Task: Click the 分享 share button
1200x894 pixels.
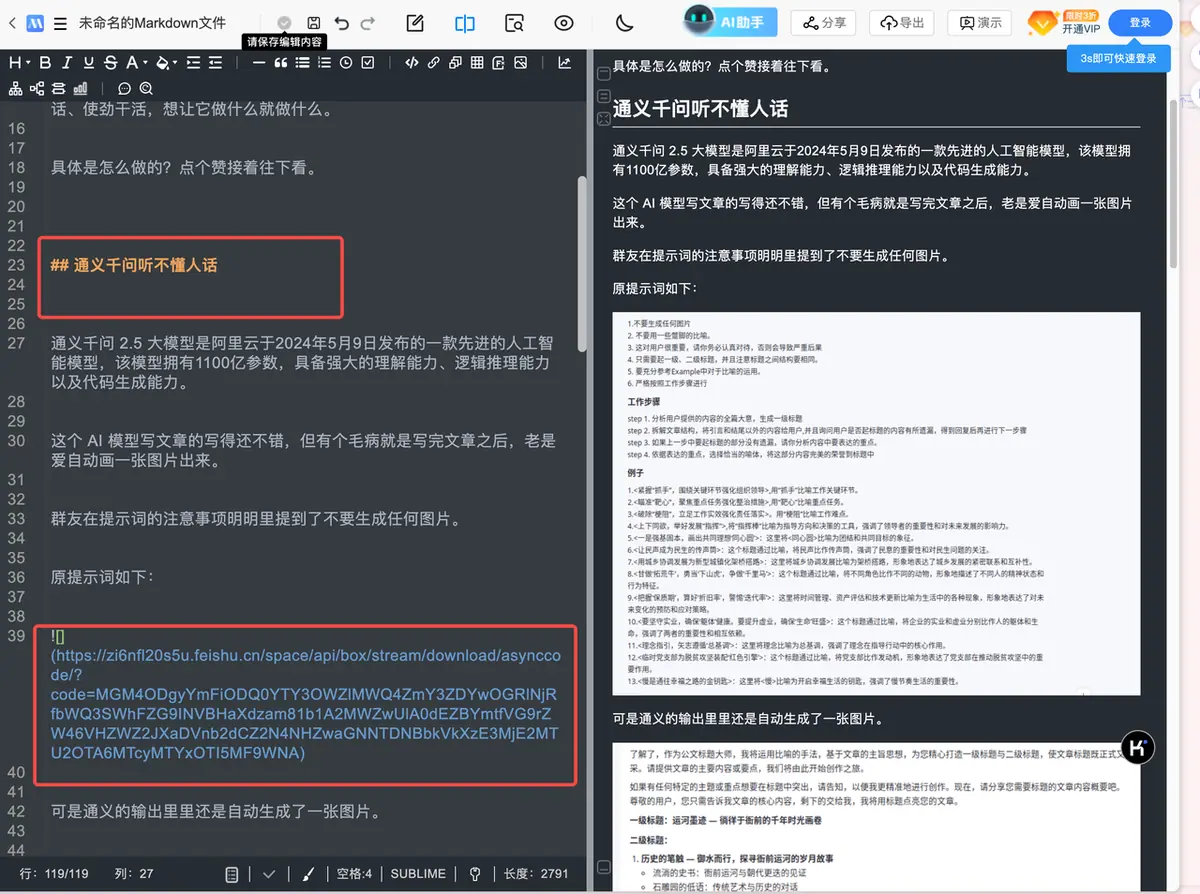Action: [x=823, y=23]
